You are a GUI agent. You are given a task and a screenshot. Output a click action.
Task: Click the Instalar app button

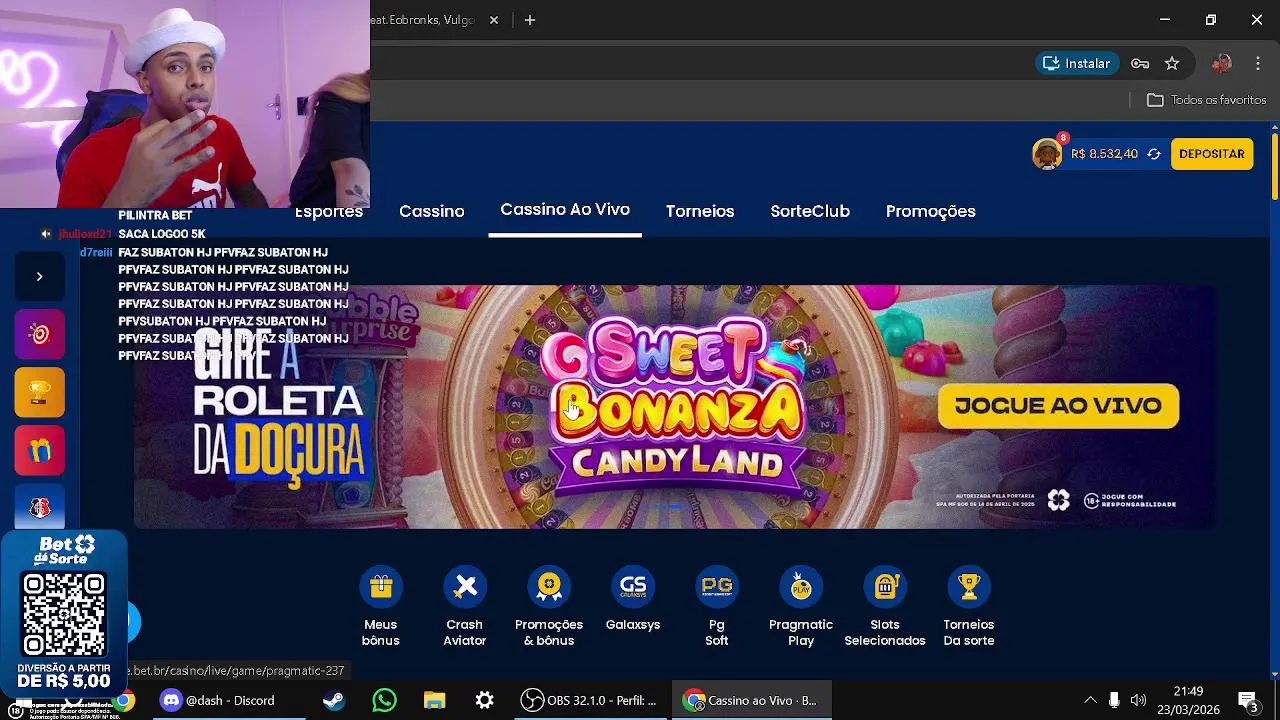click(x=1076, y=63)
